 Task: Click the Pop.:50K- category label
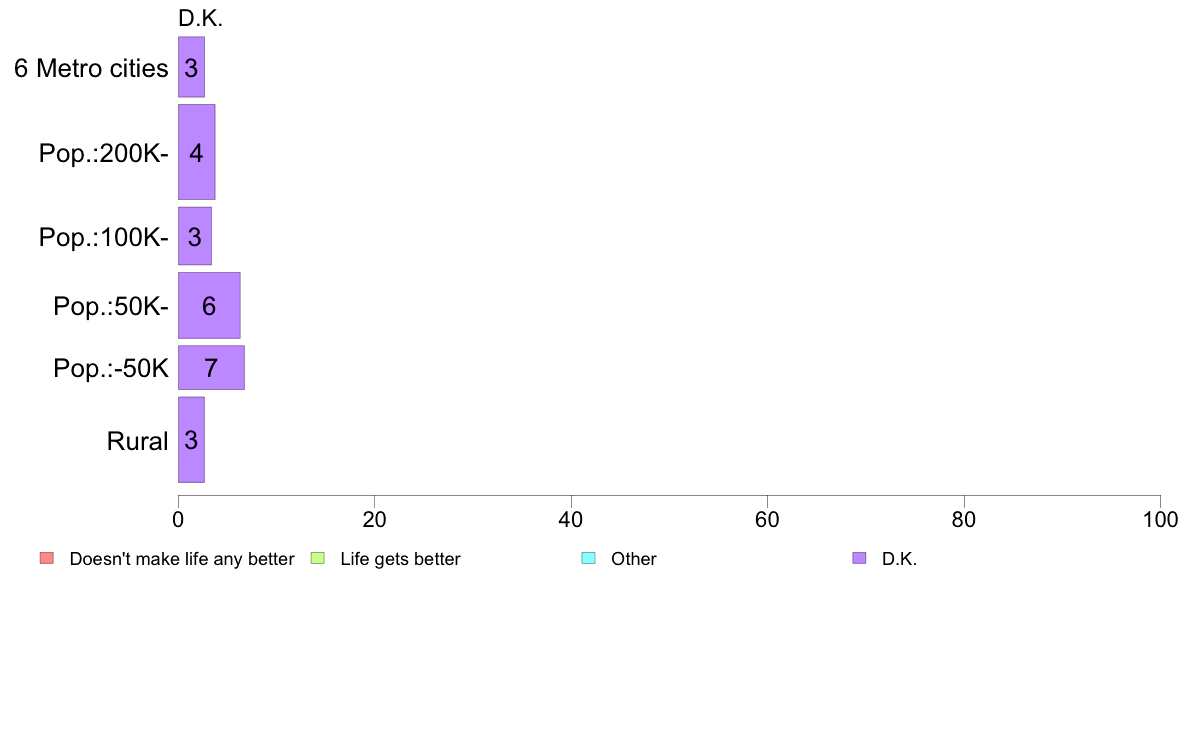point(111,306)
